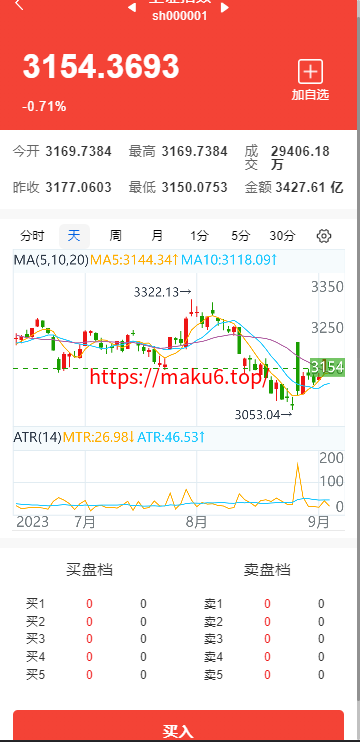Click the MTR:26.98 value
The image size is (360, 742).
[x=99, y=437]
